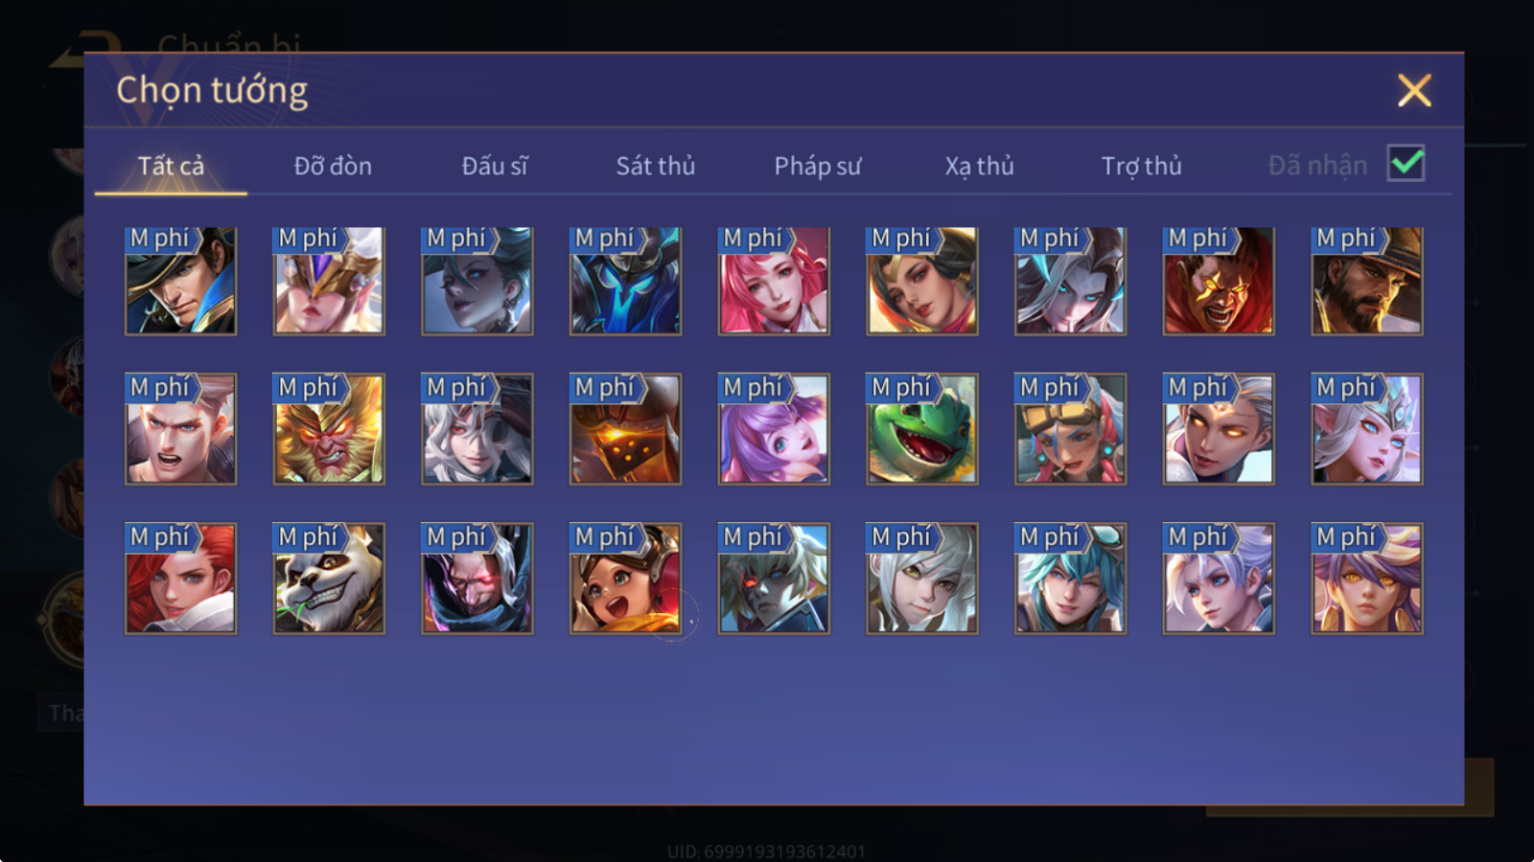Screen dimensions: 1534x862
Task: Filter heroes by Pháp sư tab
Action: tap(818, 166)
